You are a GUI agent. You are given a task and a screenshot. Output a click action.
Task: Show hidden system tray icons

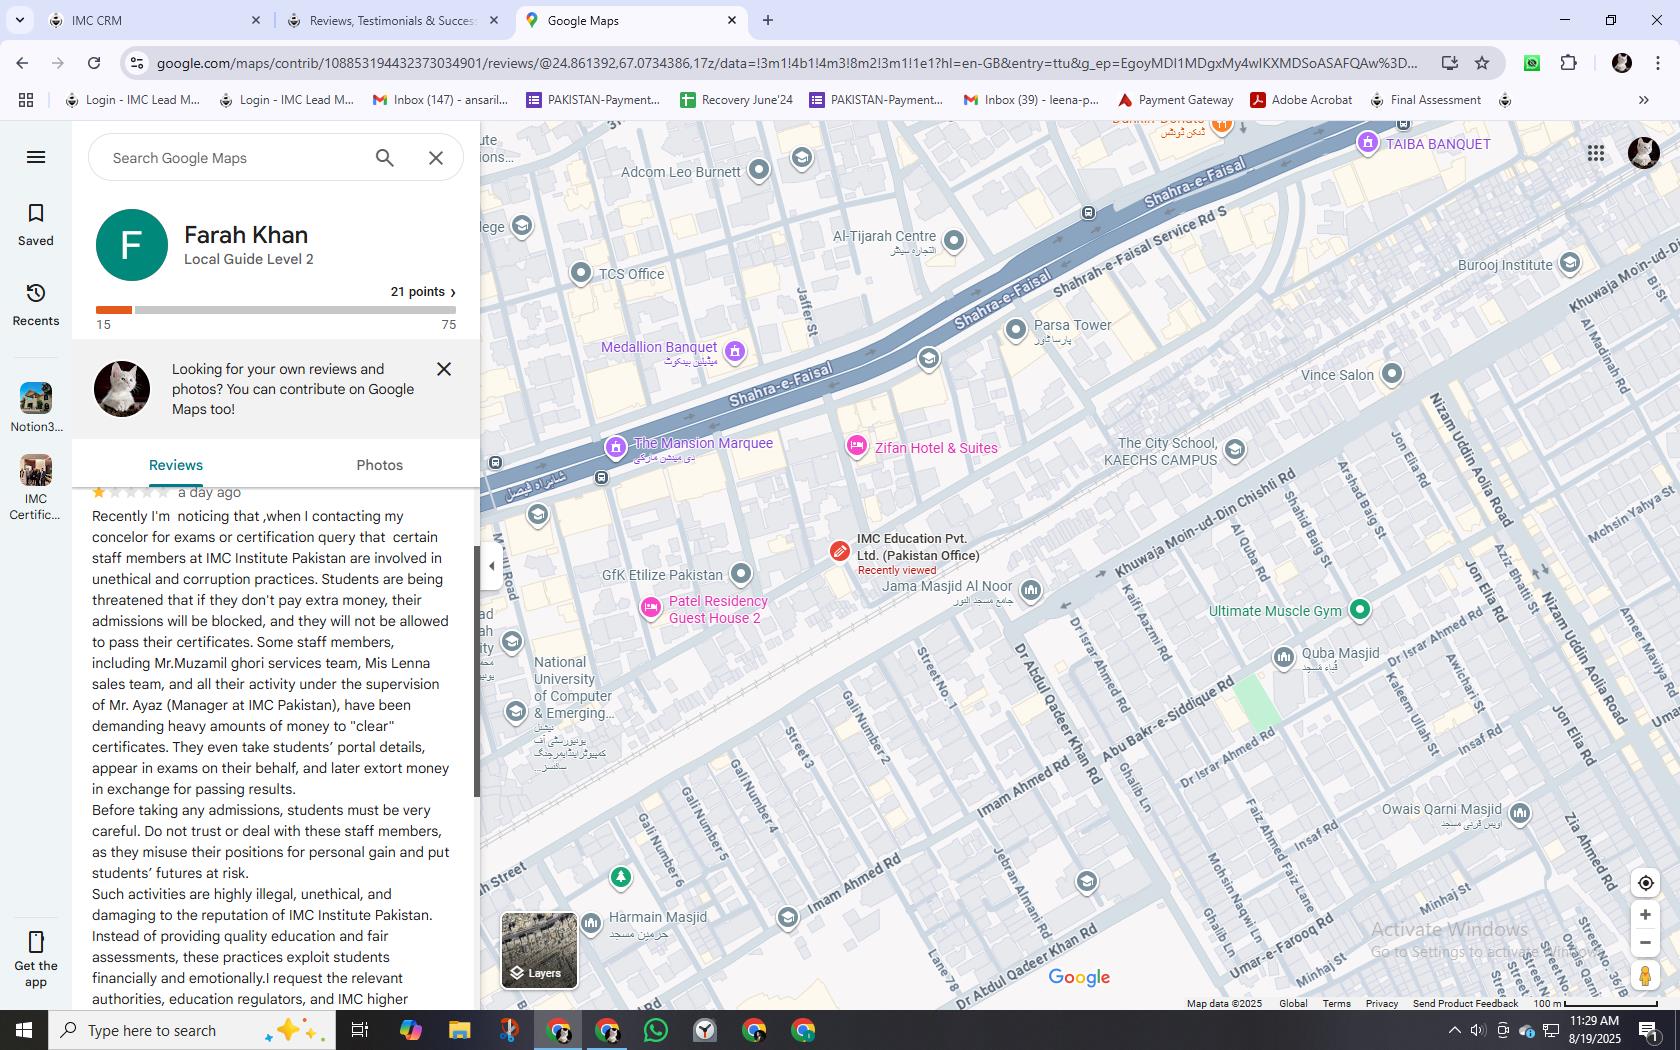tap(1454, 1030)
